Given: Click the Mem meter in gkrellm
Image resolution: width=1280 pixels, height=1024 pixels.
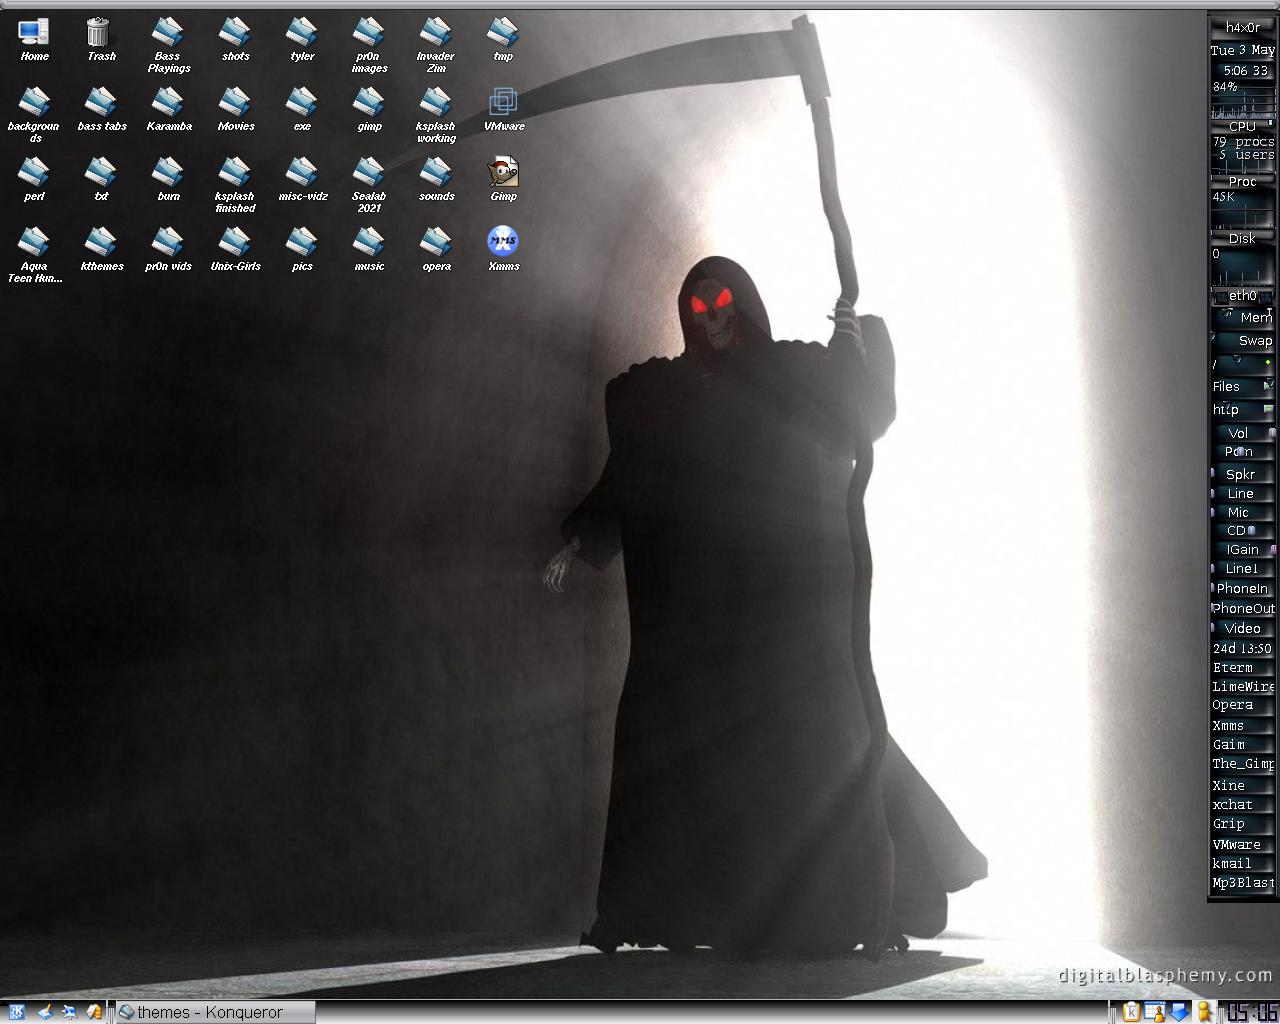Looking at the screenshot, I should pos(1243,317).
